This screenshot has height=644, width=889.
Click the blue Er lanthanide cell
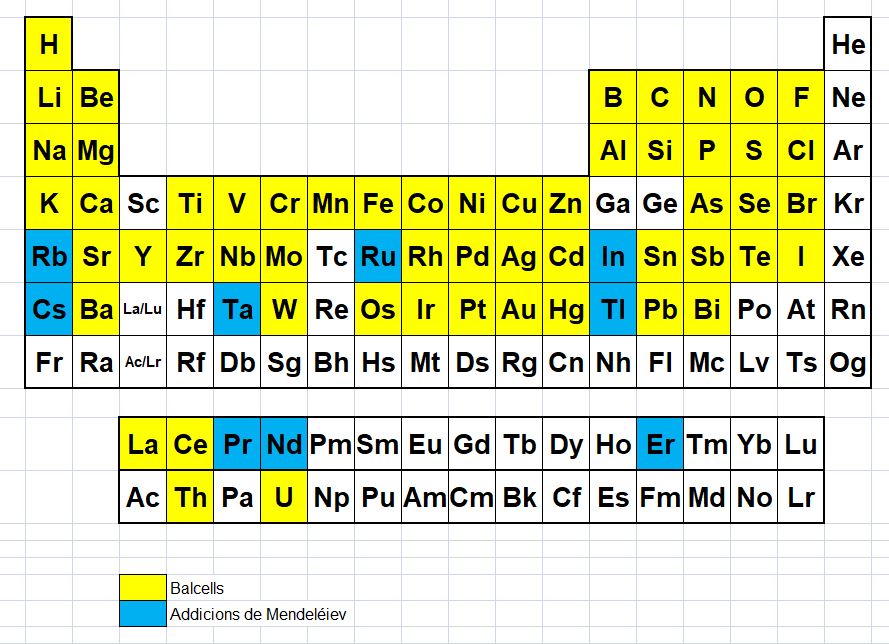point(660,444)
